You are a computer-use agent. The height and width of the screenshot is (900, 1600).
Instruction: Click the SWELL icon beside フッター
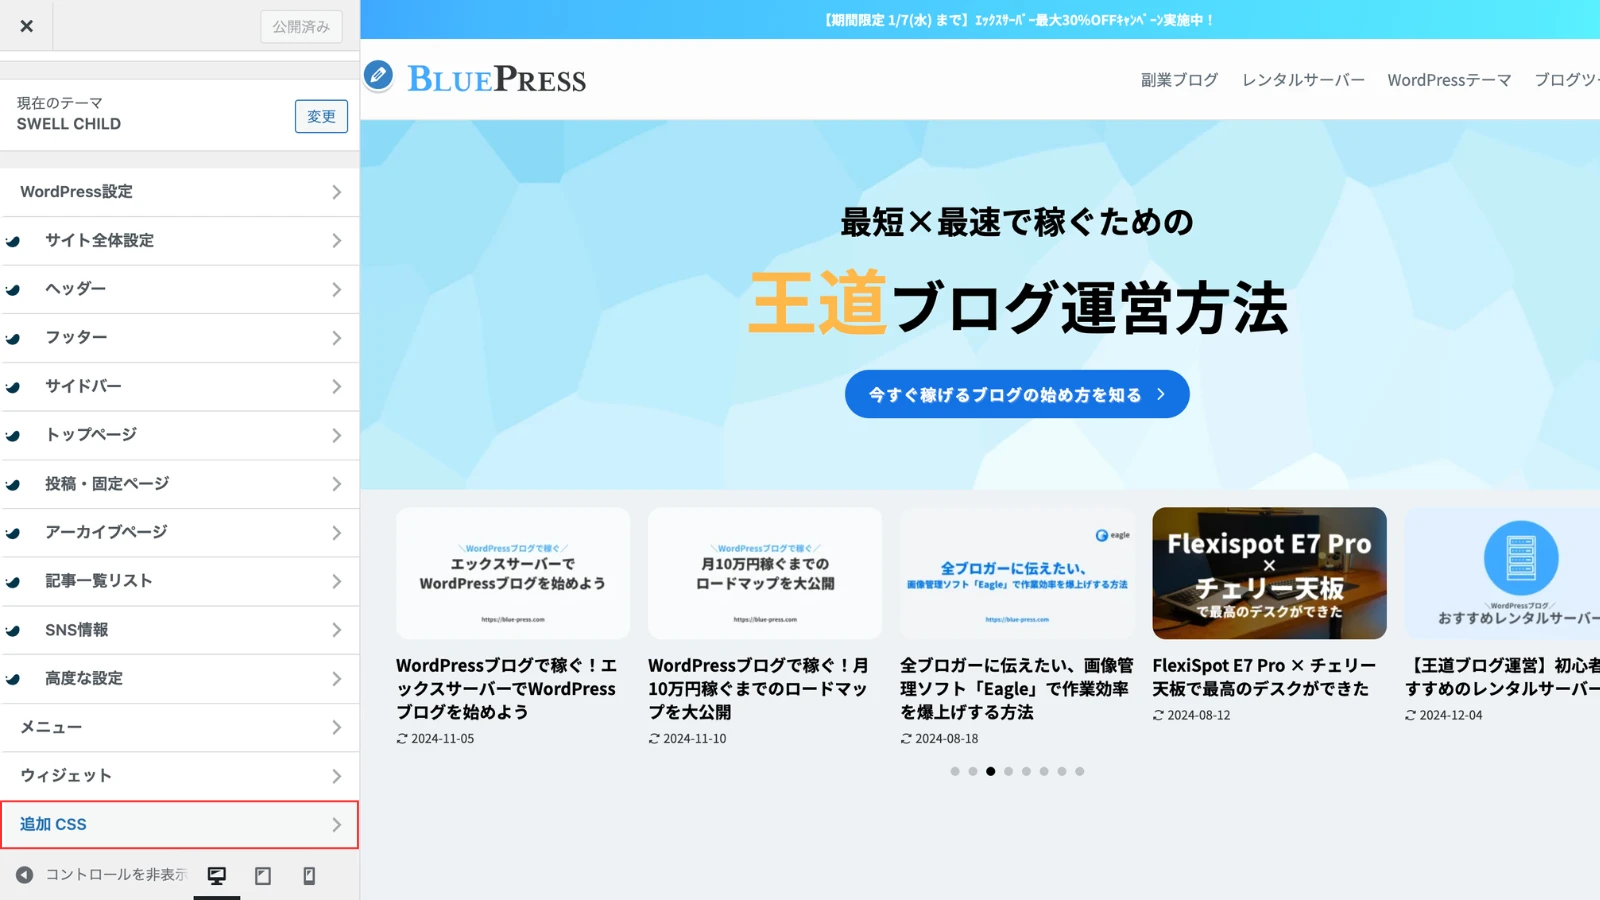pyautogui.click(x=13, y=339)
